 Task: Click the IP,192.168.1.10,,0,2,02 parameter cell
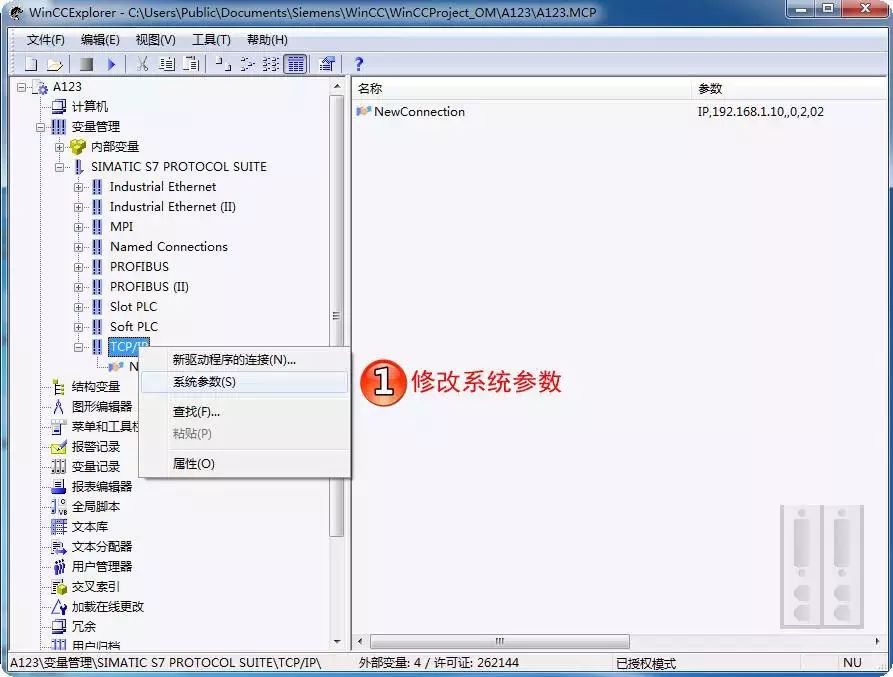tap(760, 112)
